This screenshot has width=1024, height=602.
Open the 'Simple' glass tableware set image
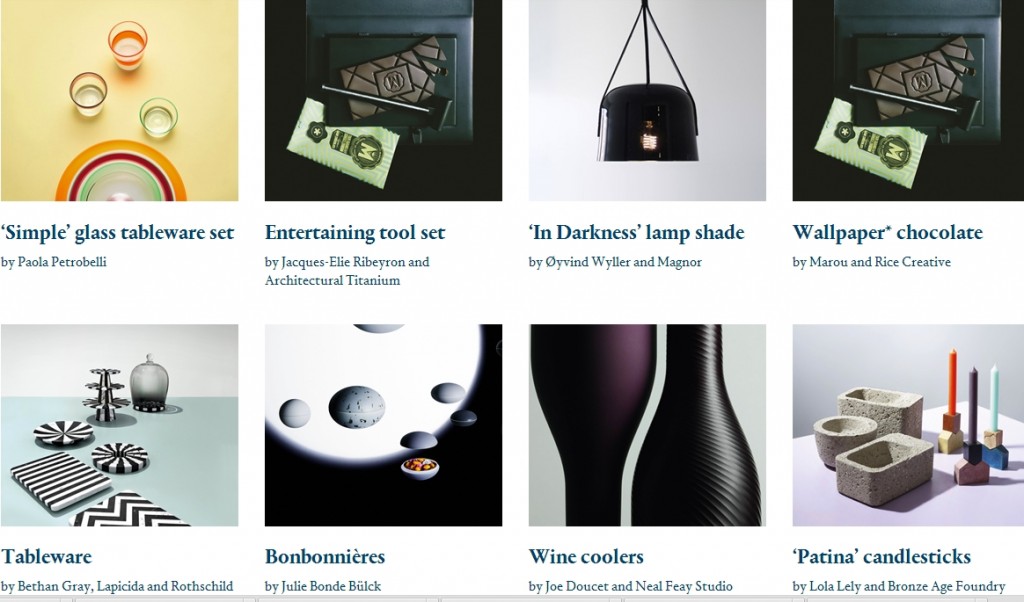pyautogui.click(x=120, y=101)
